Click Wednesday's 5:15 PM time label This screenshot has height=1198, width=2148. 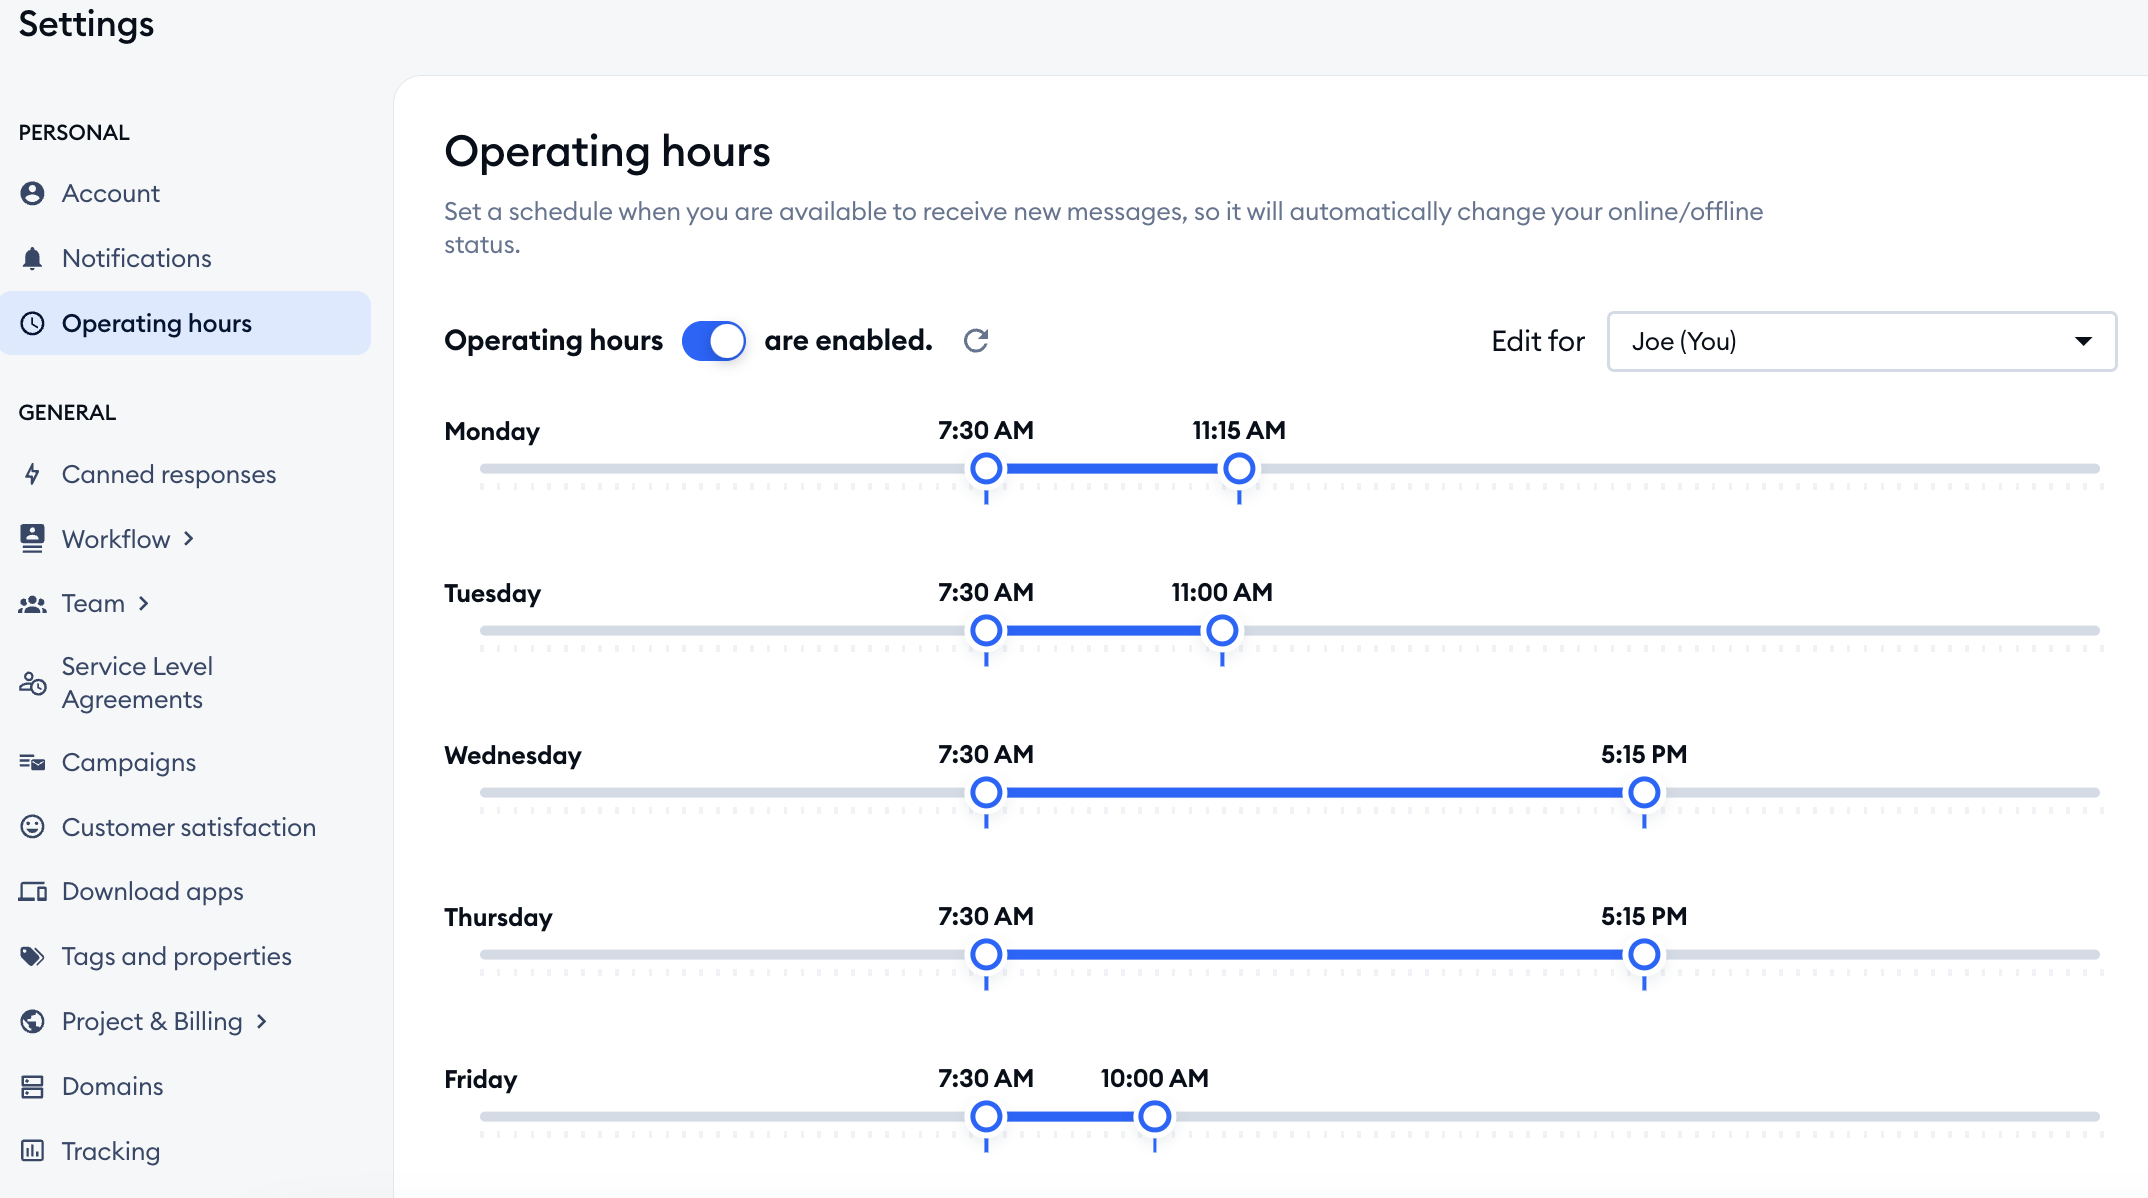1644,754
